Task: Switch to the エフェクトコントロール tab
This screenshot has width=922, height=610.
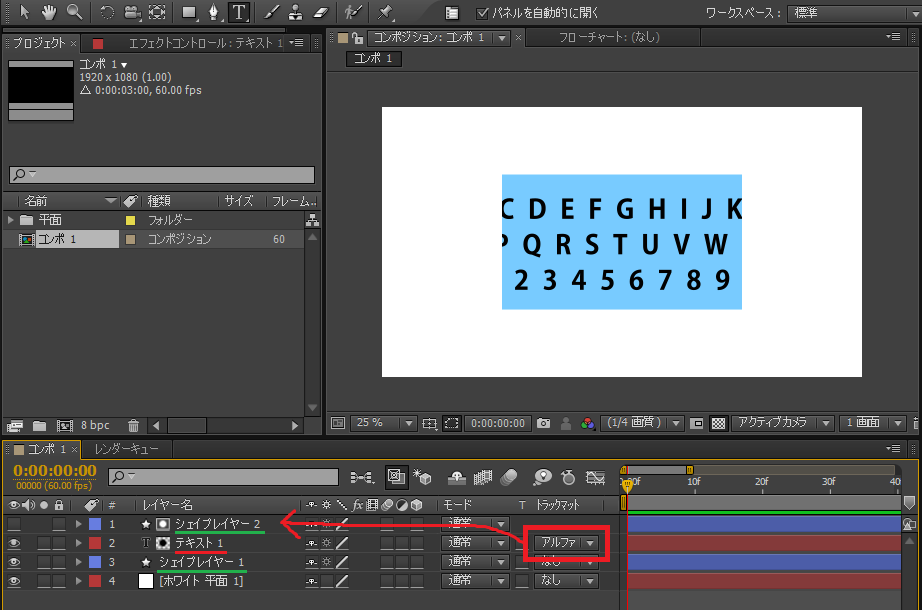Action: coord(205,43)
